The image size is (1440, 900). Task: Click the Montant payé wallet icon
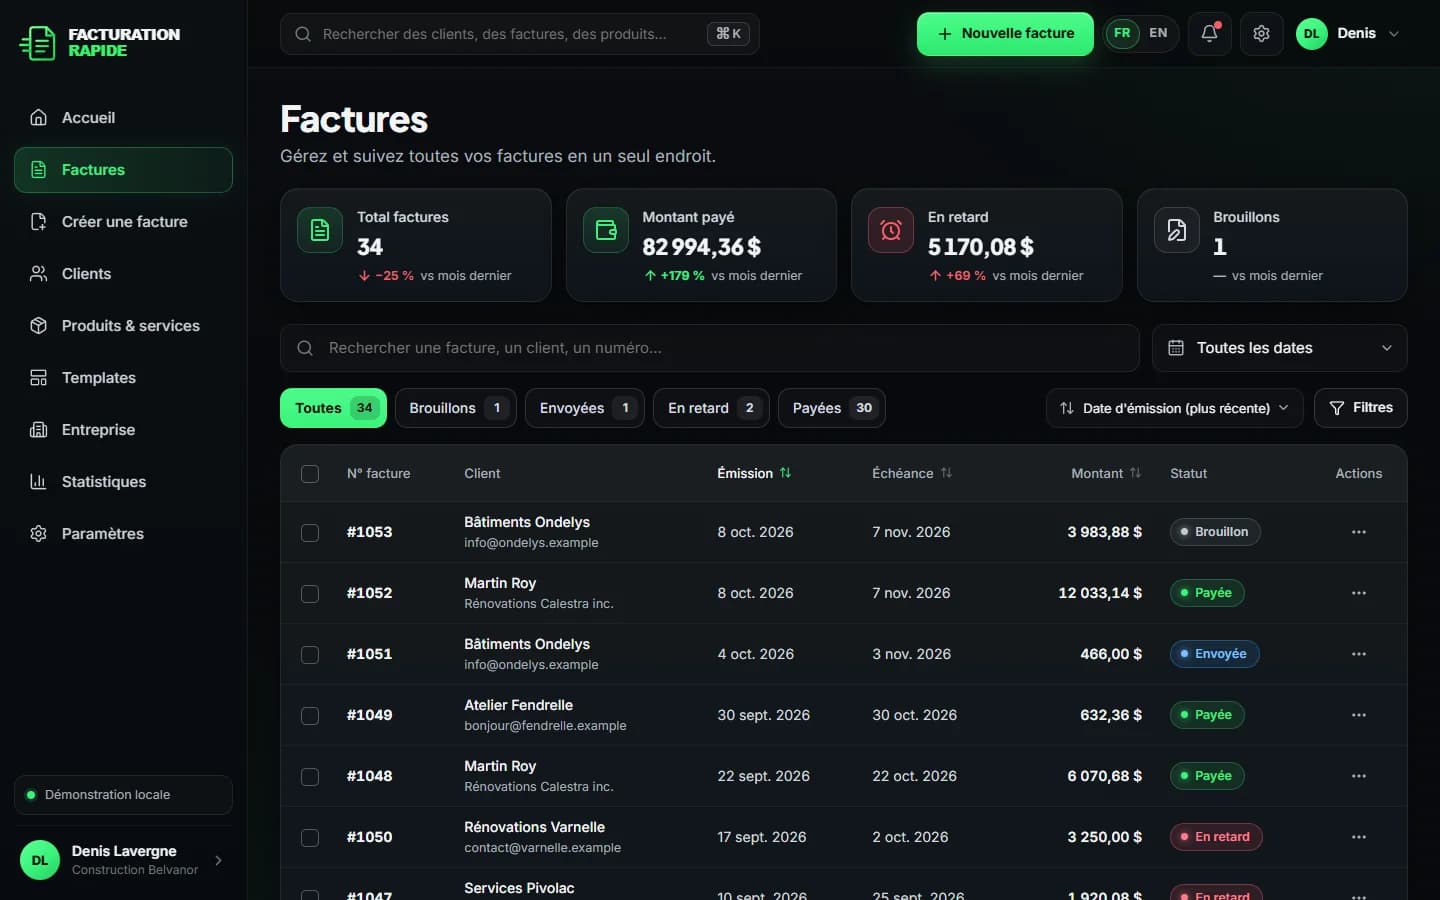[x=606, y=230]
